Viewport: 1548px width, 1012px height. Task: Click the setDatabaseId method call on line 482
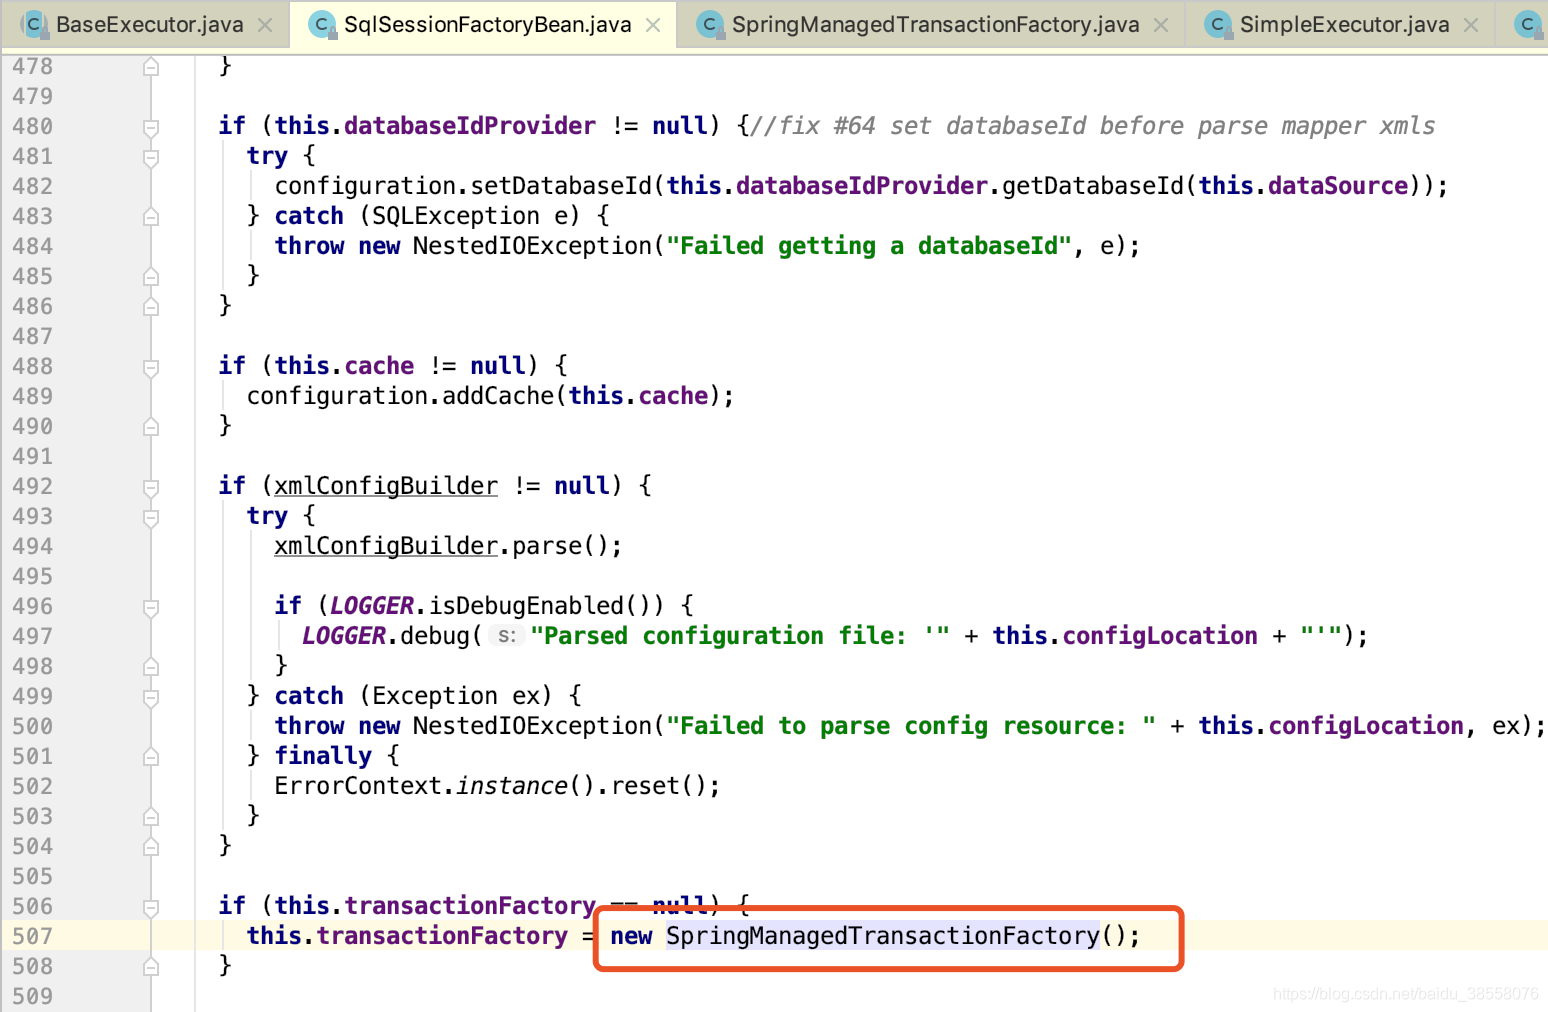(561, 186)
